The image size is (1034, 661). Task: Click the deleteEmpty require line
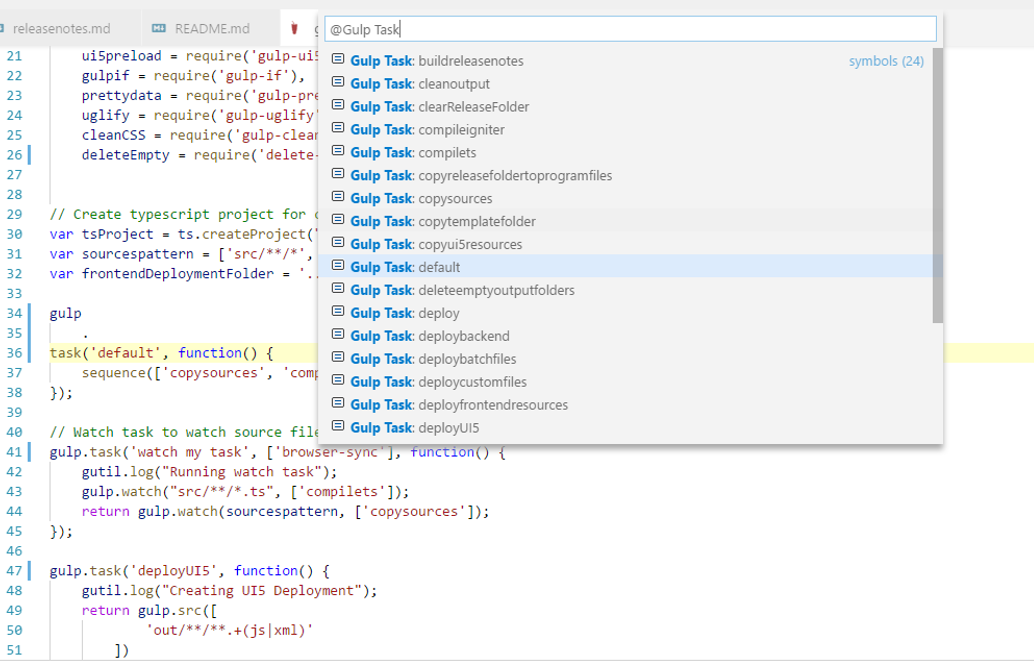point(199,155)
